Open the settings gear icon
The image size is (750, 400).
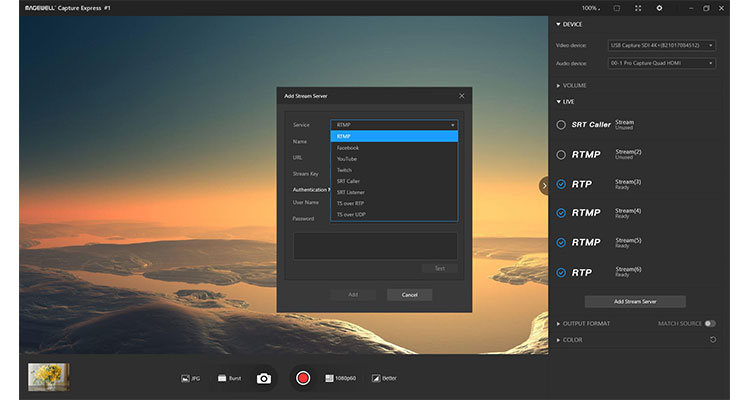[x=659, y=8]
